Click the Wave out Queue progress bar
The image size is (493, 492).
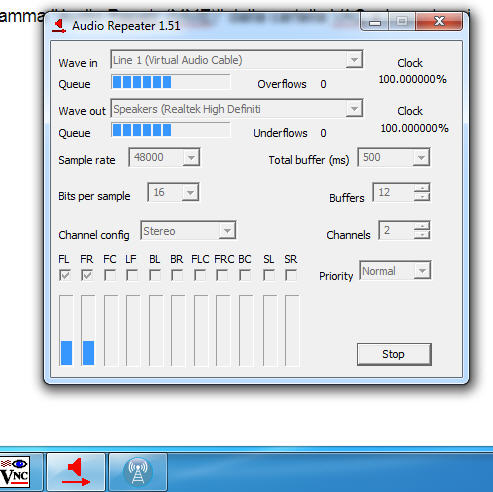point(171,130)
